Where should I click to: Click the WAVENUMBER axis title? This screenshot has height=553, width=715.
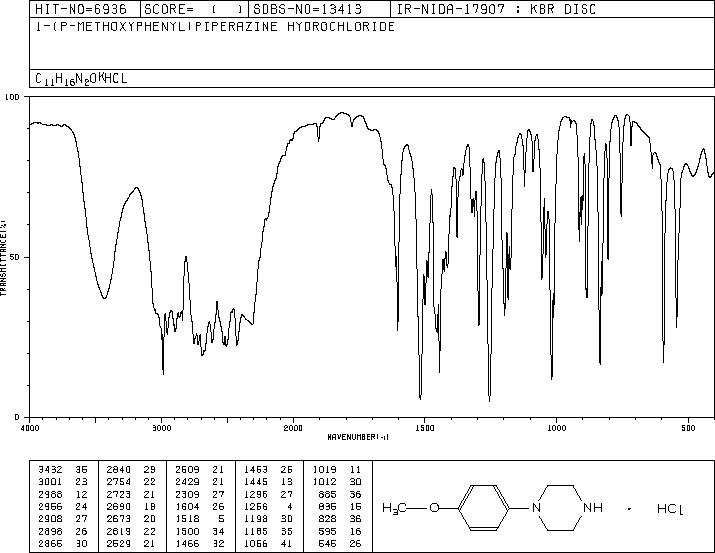[357, 437]
